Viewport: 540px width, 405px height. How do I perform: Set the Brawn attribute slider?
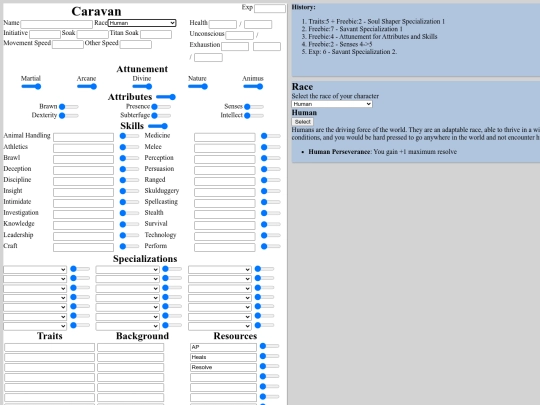[69, 107]
